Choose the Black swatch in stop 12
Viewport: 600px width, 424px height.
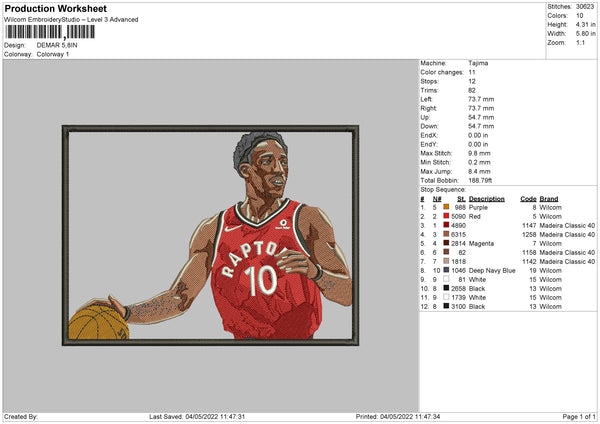(445, 306)
